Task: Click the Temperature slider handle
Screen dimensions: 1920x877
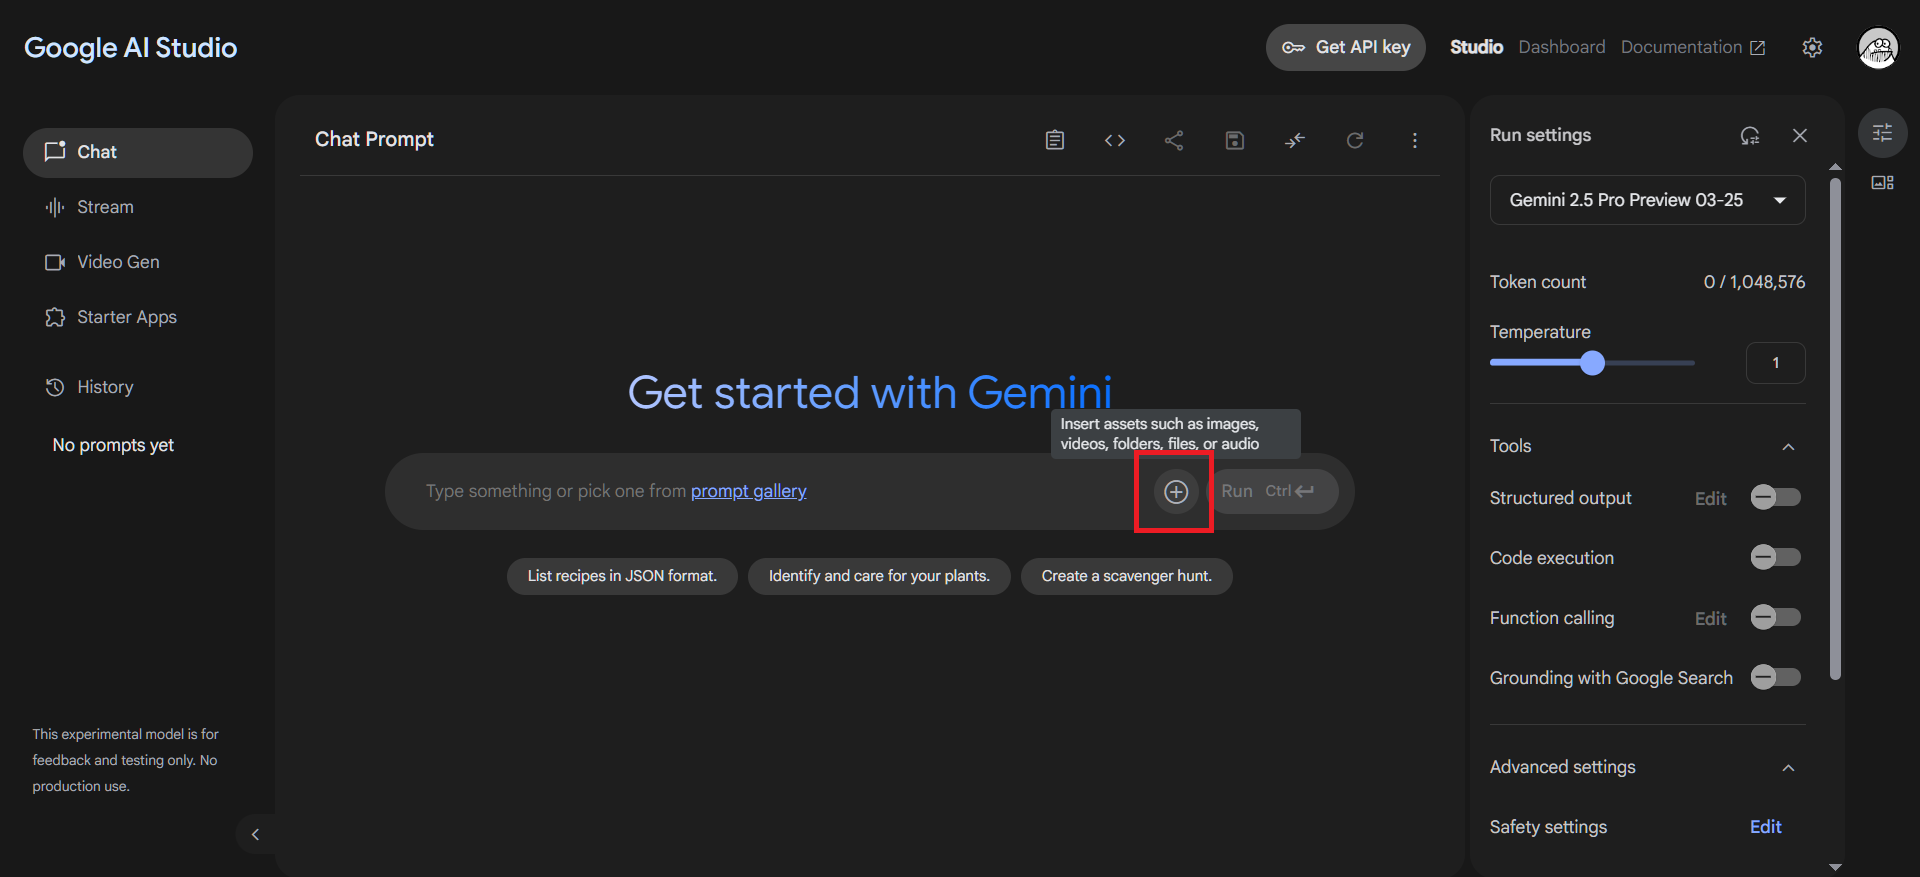Action: click(1592, 363)
